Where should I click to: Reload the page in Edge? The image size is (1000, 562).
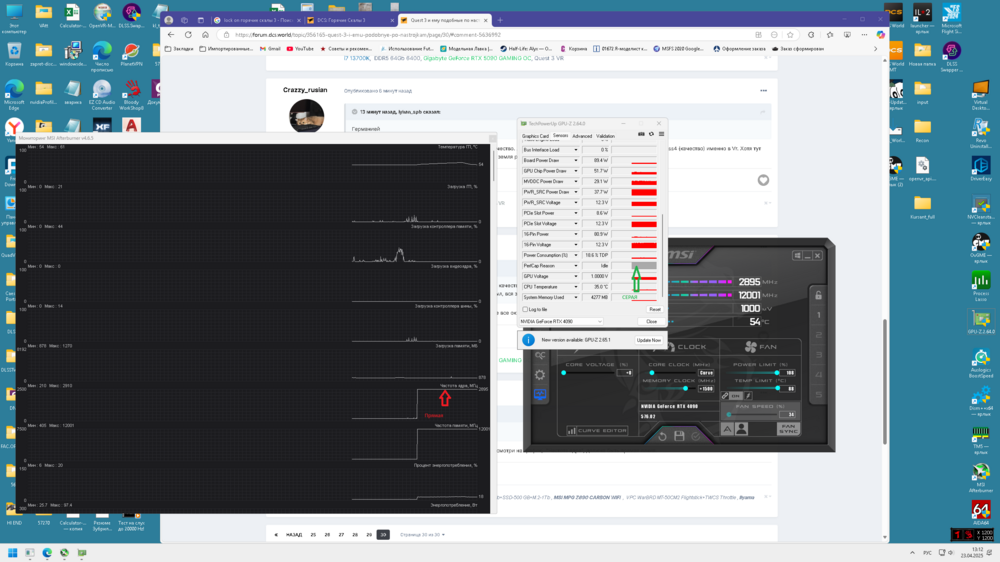pos(188,35)
